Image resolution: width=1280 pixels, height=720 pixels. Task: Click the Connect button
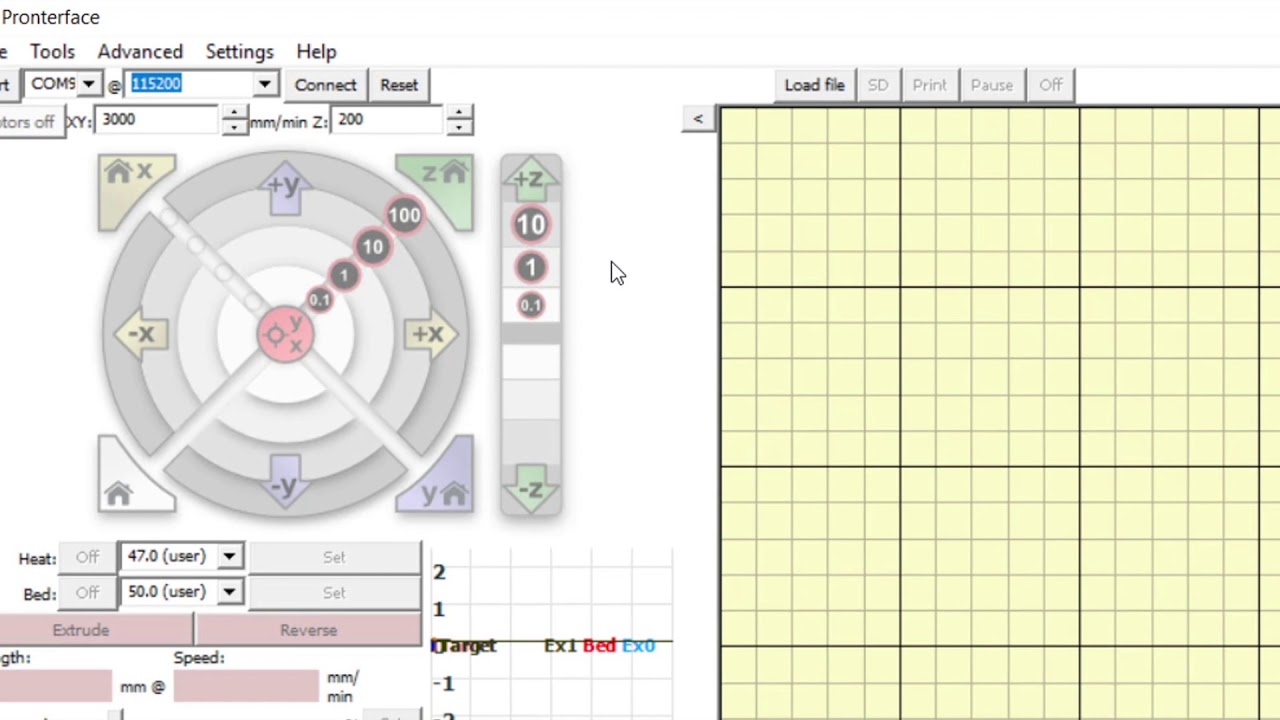(x=325, y=85)
